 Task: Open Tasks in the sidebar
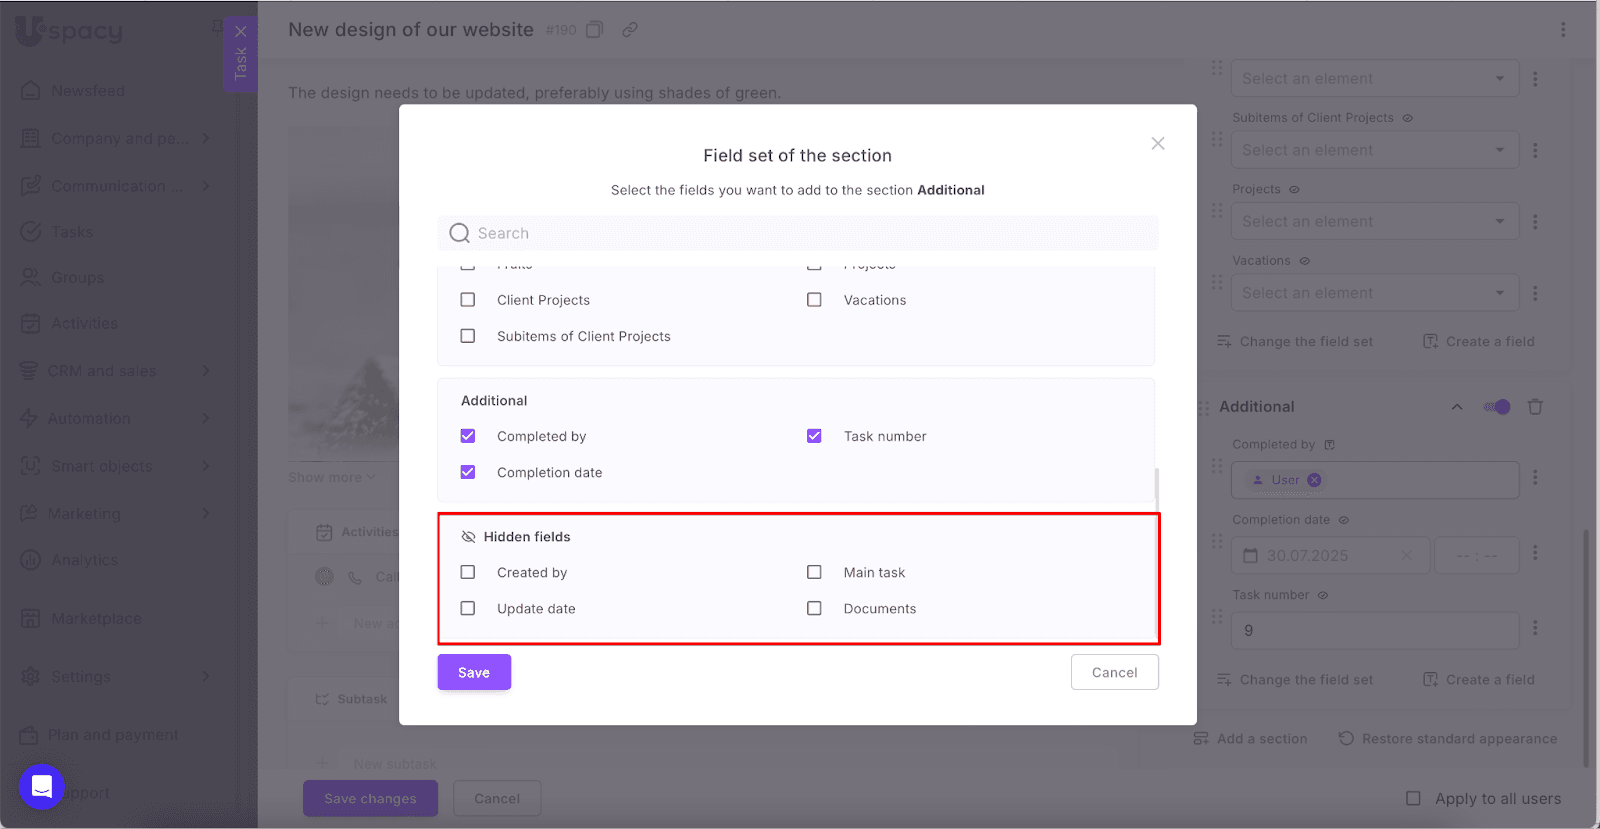[x=72, y=232]
